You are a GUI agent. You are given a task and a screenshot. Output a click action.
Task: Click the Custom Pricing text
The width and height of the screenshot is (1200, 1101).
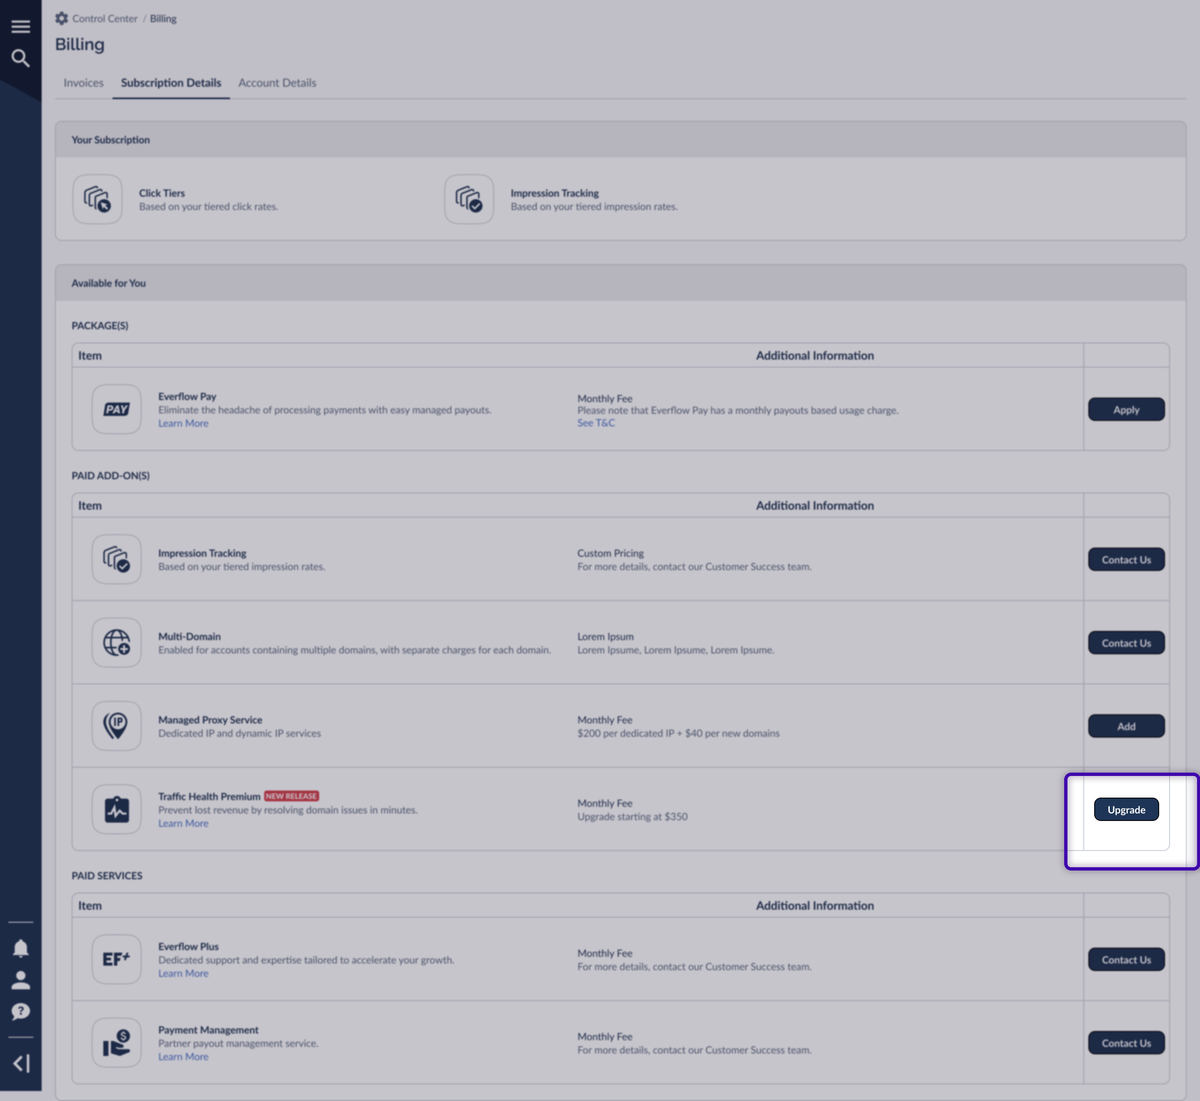point(610,553)
